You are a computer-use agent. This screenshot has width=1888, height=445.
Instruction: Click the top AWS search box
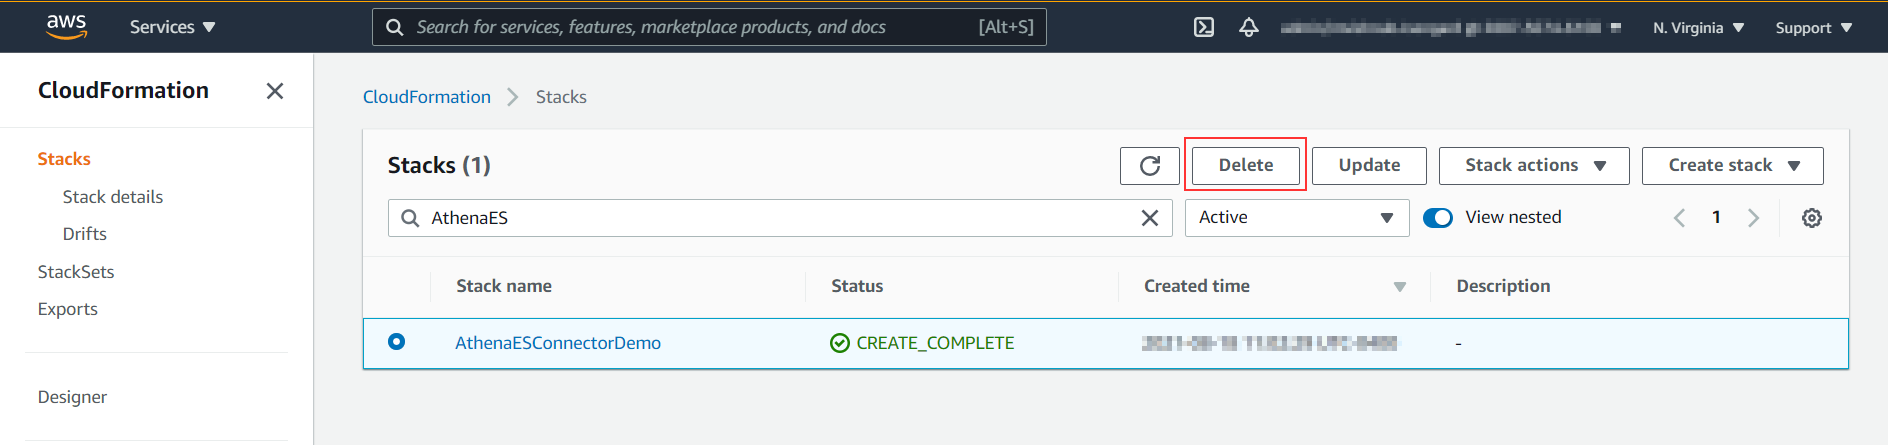[709, 27]
